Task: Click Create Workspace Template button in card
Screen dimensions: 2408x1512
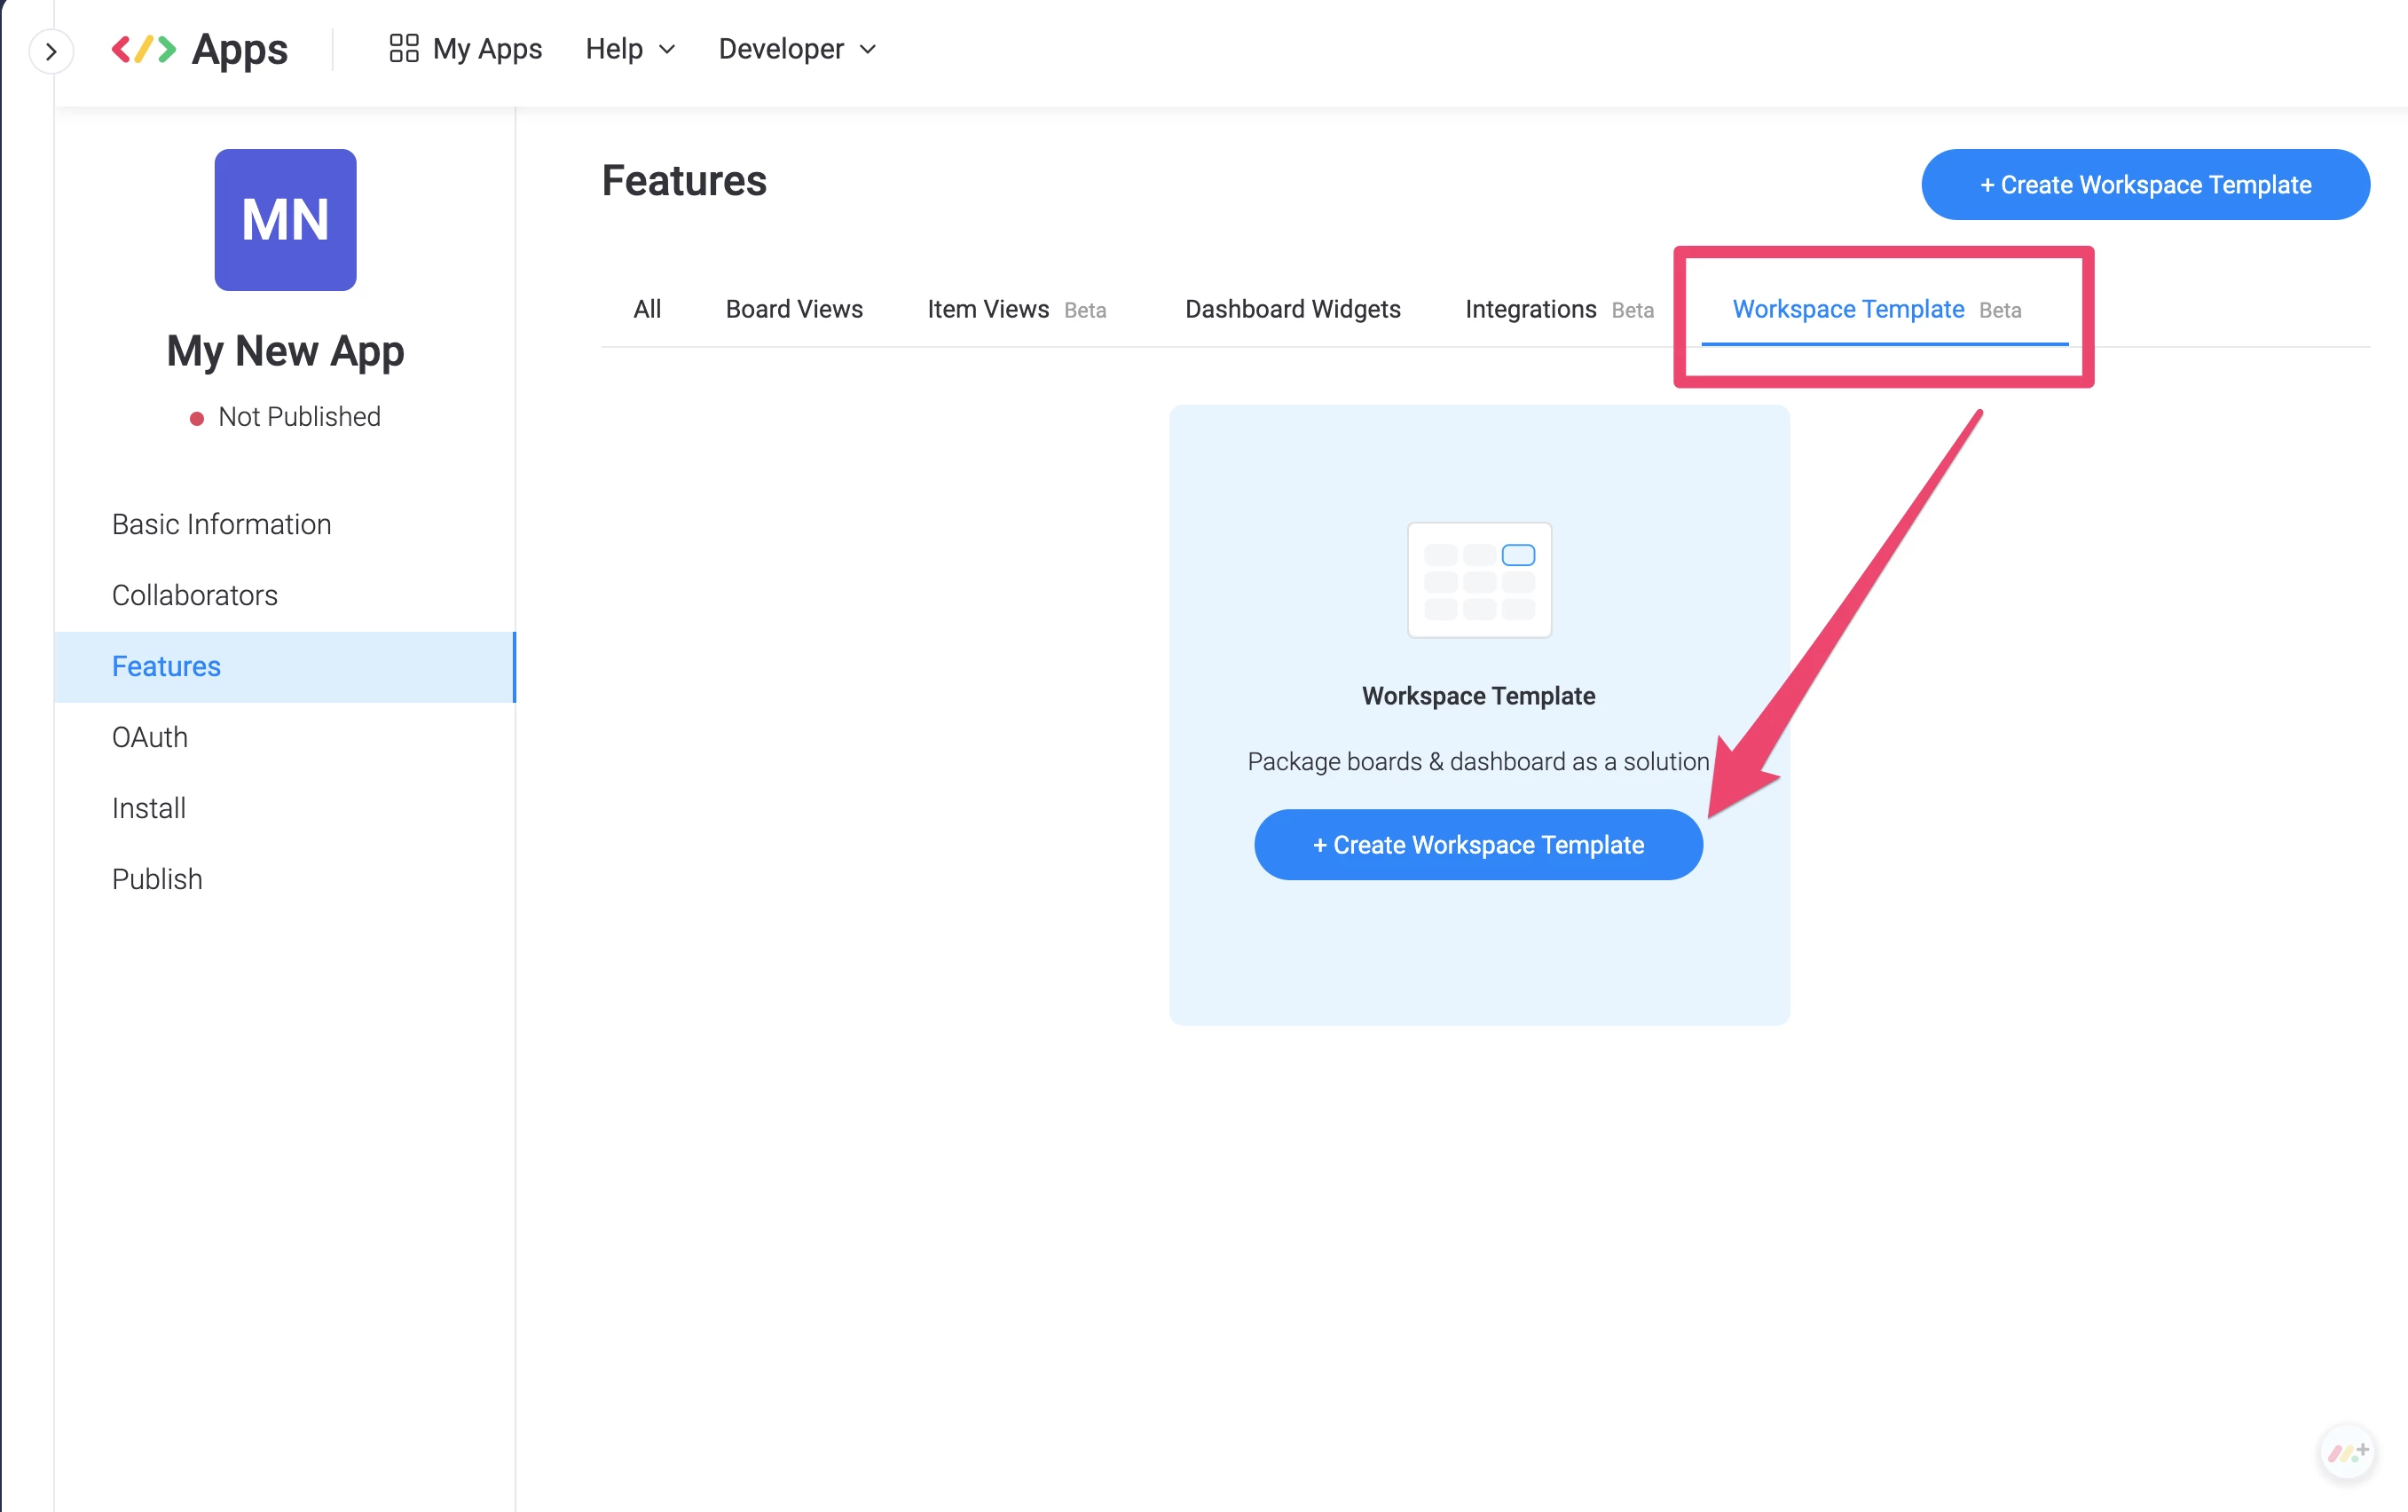Action: point(1478,845)
